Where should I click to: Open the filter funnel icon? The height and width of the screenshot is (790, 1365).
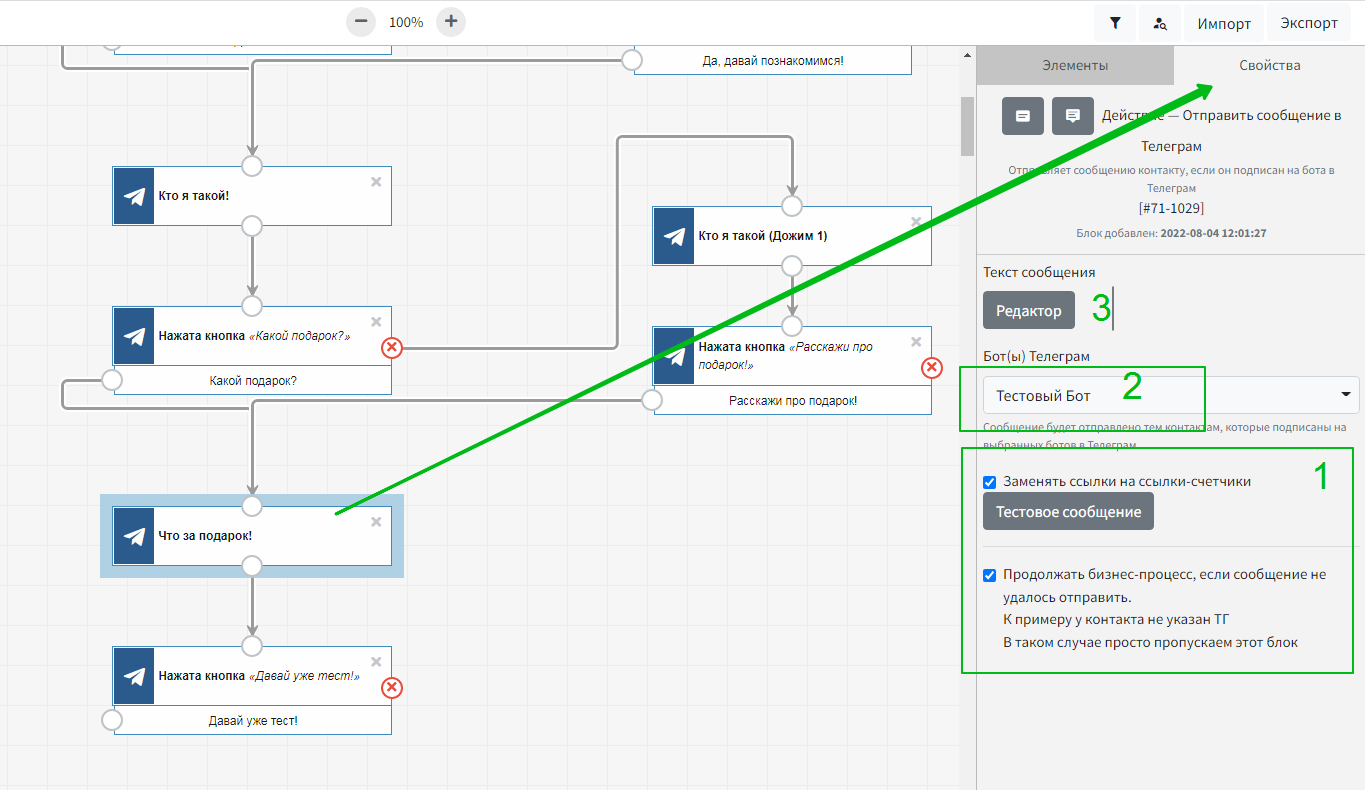coord(1115,23)
